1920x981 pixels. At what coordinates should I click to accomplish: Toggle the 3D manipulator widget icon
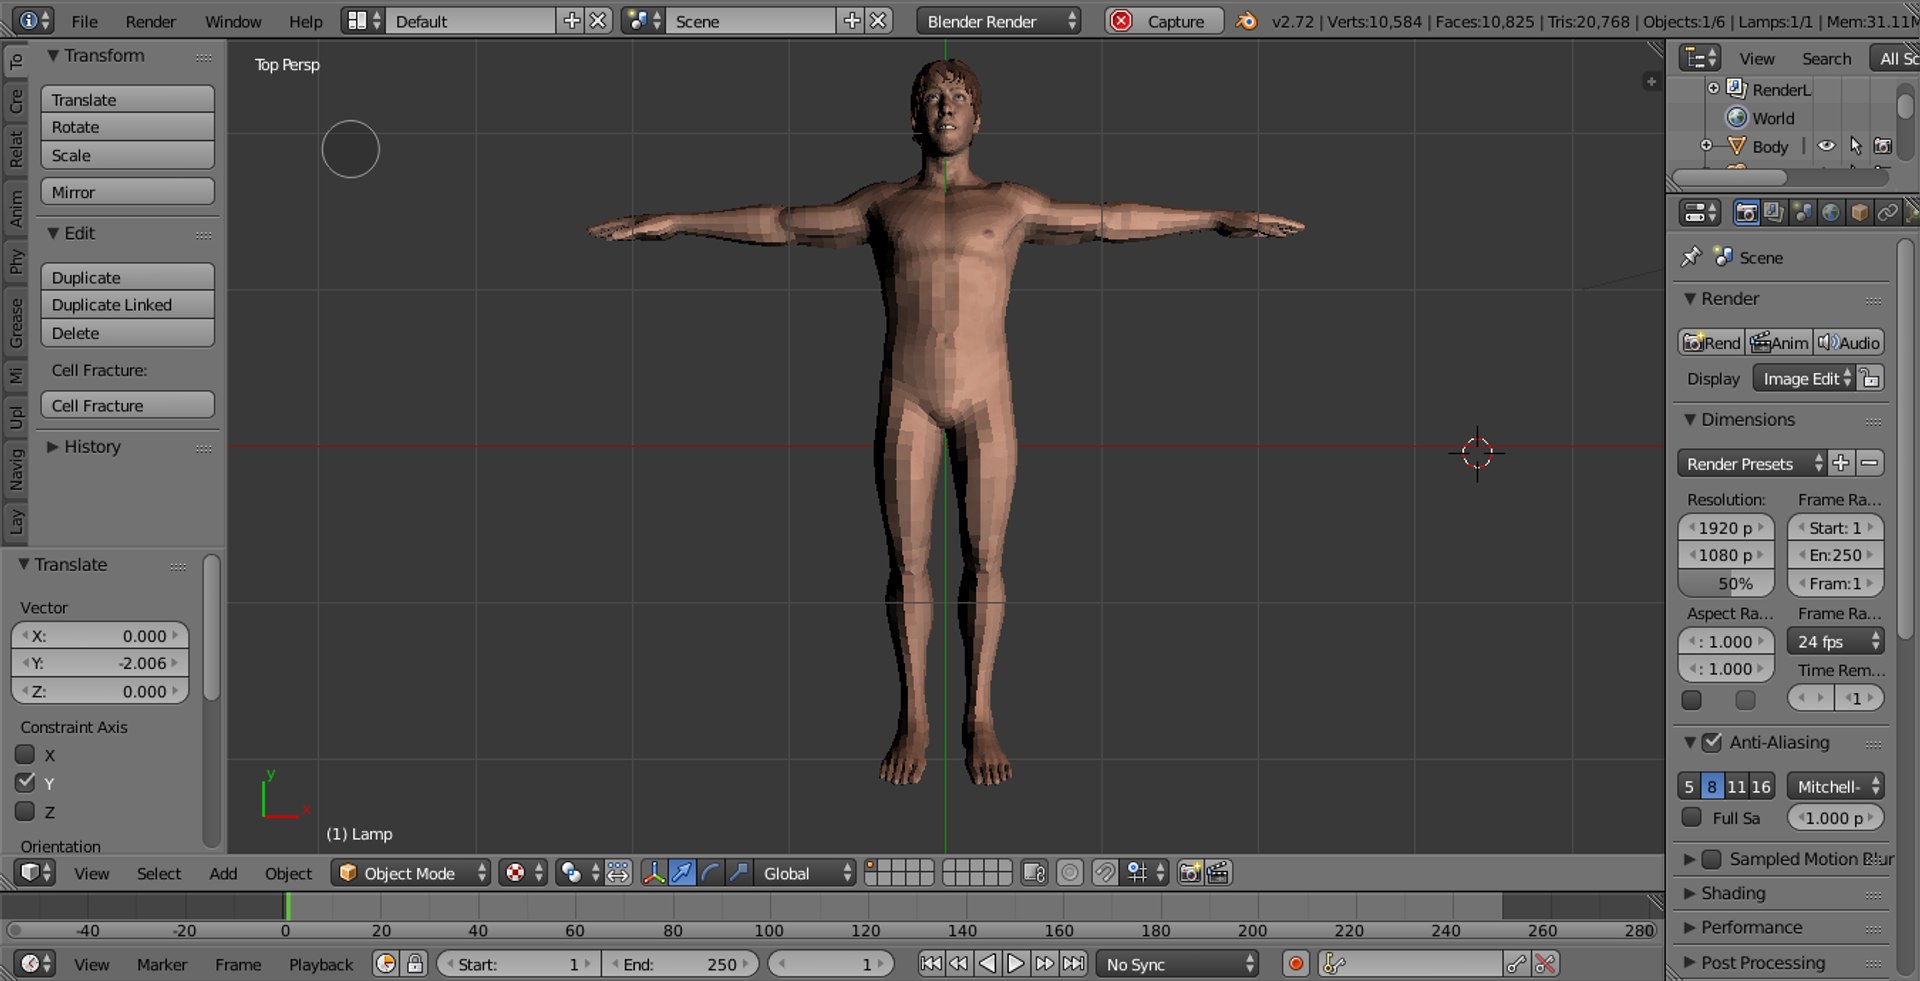654,873
